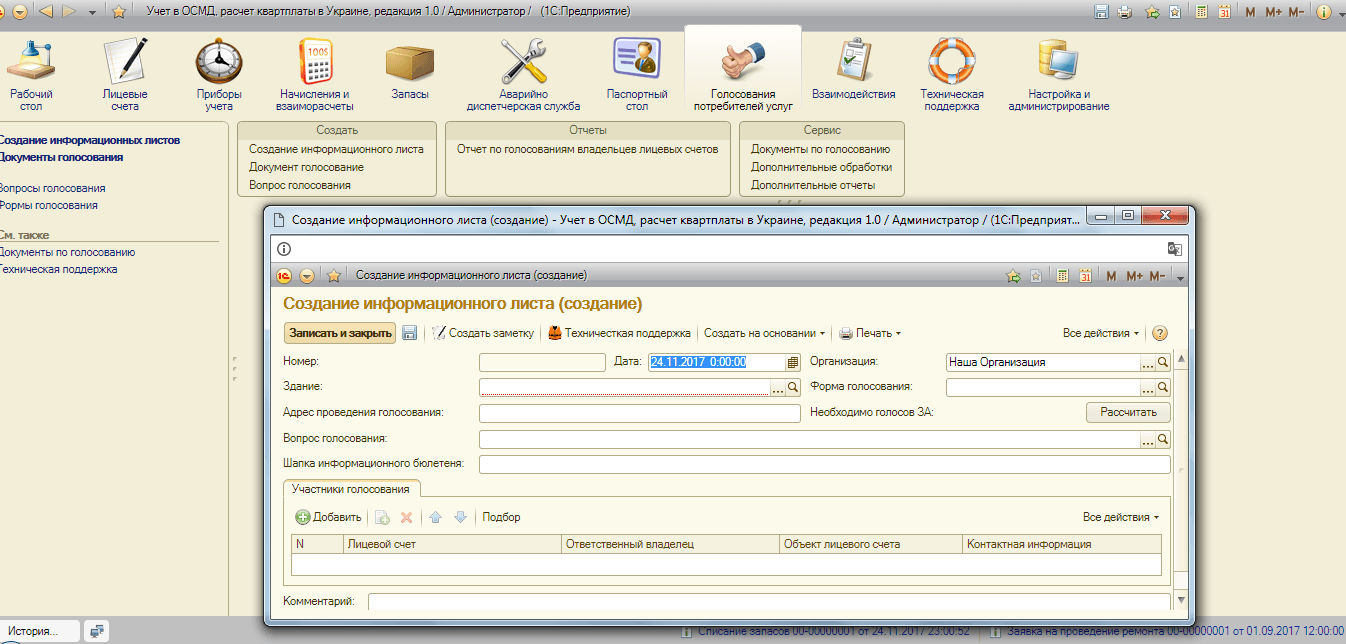This screenshot has width=1346, height=644.
Task: Click Создать заметку button
Action: (x=483, y=333)
